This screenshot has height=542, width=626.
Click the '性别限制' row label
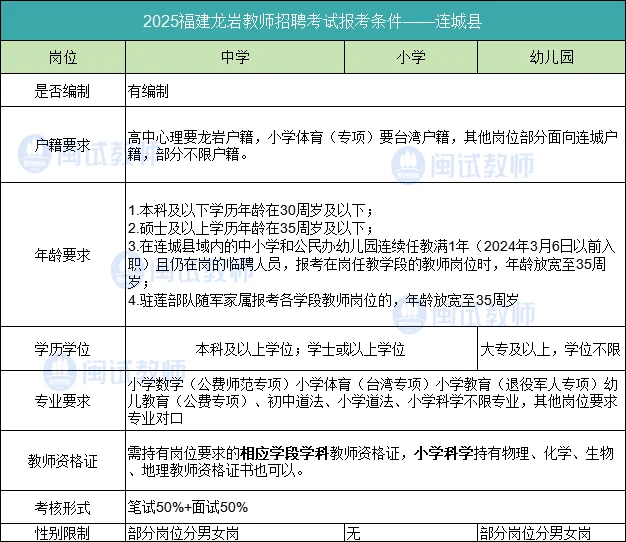62,534
